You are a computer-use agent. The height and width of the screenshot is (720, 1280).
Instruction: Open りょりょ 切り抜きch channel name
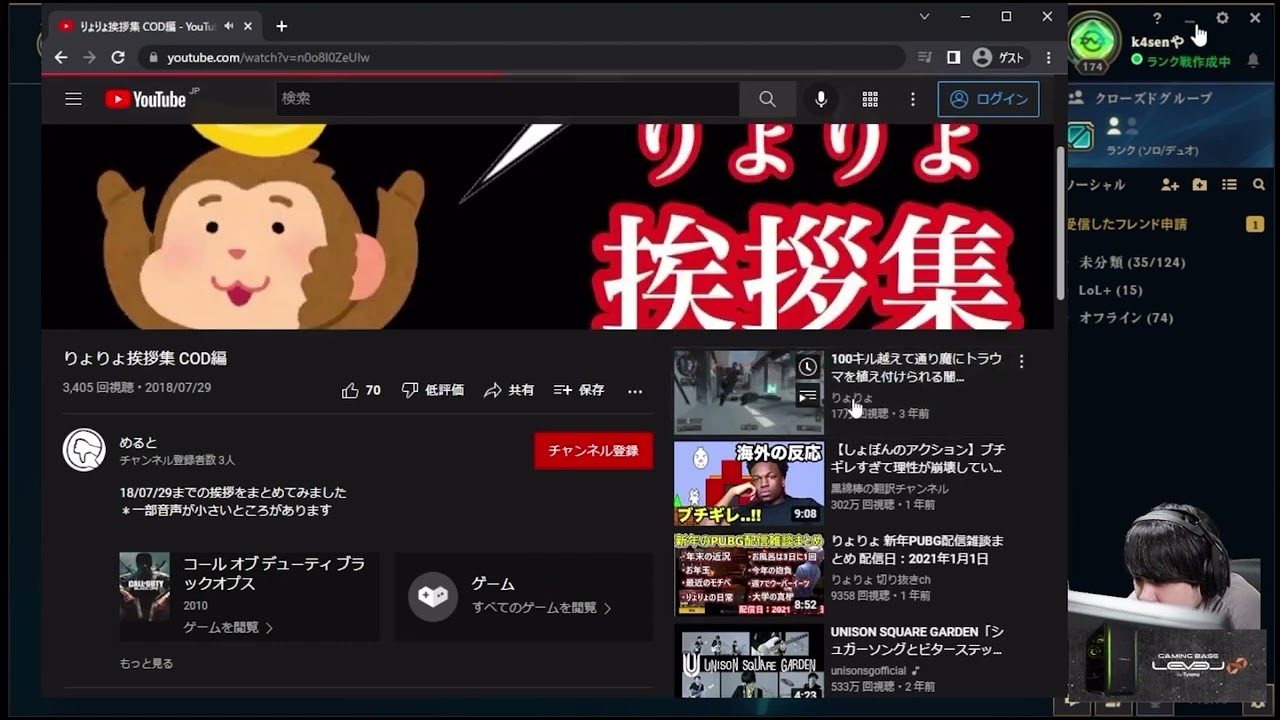pos(880,580)
